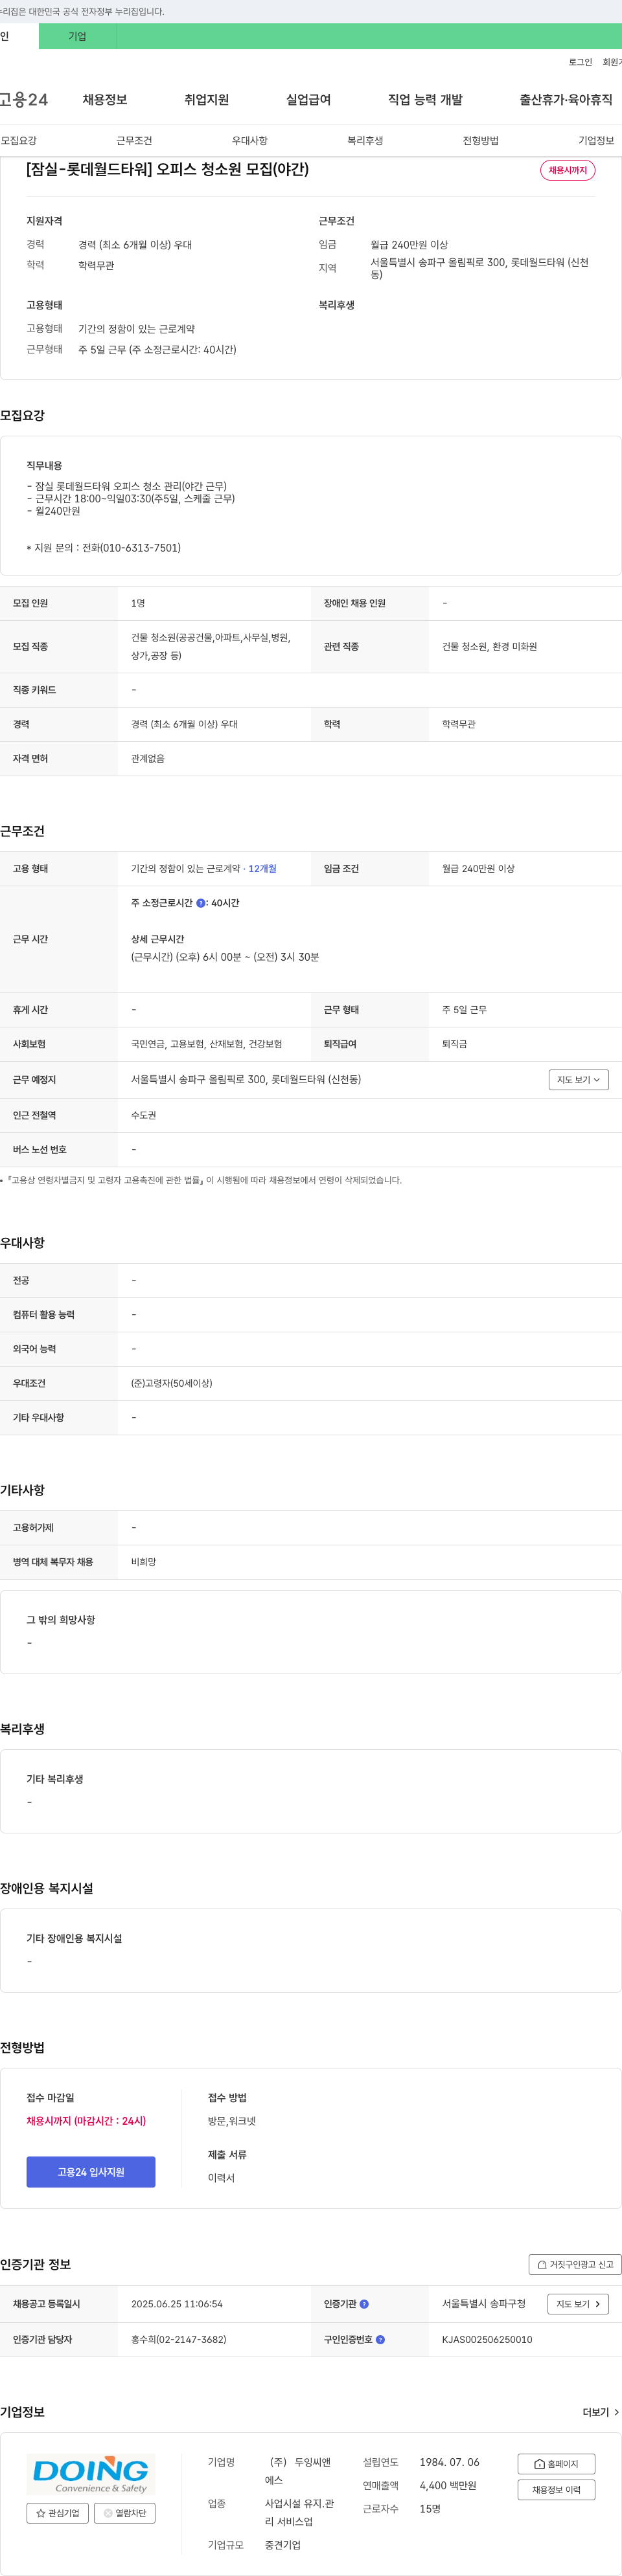
Task: Jump to 전형방법 section tab
Action: pyautogui.click(x=481, y=141)
